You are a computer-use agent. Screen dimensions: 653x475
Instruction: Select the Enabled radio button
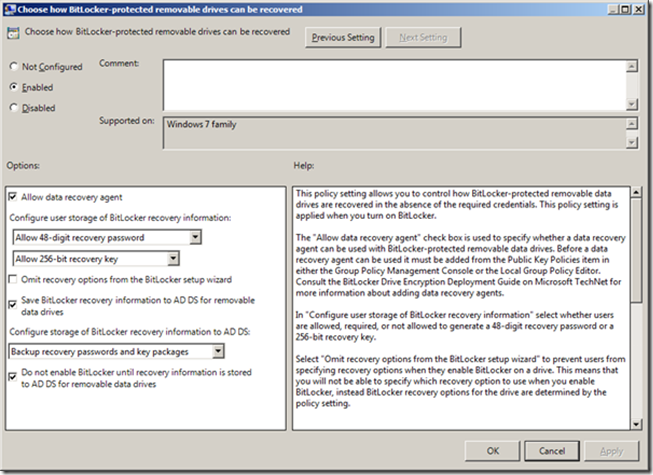13,87
